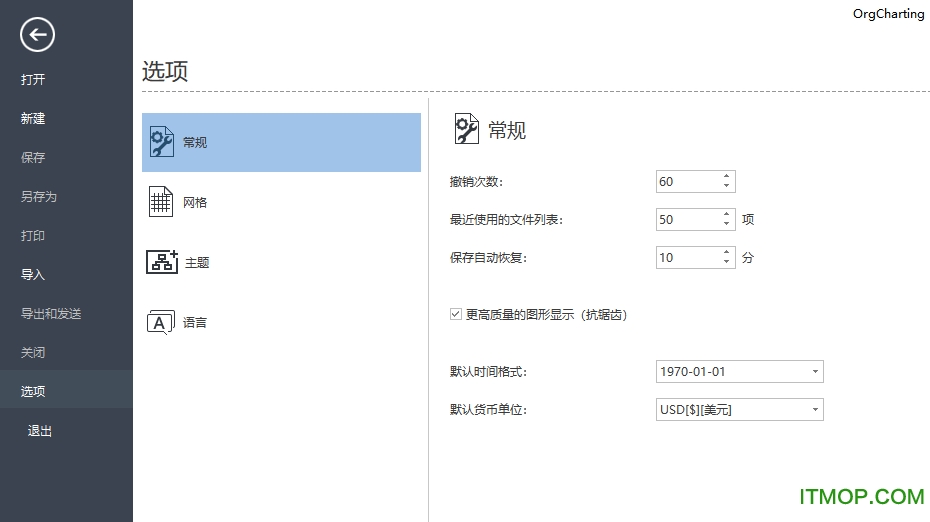Click 另存为 in the sidebar
This screenshot has height=522, width=930.
point(39,197)
